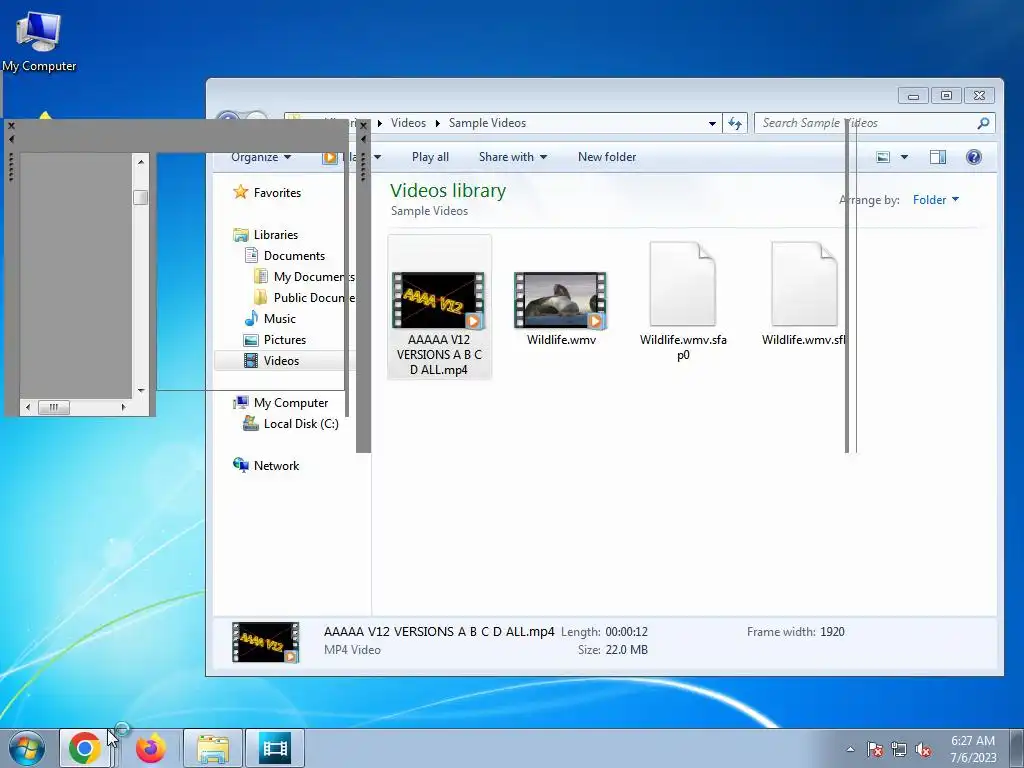The height and width of the screenshot is (768, 1024).
Task: Click the New folder button
Action: click(607, 157)
